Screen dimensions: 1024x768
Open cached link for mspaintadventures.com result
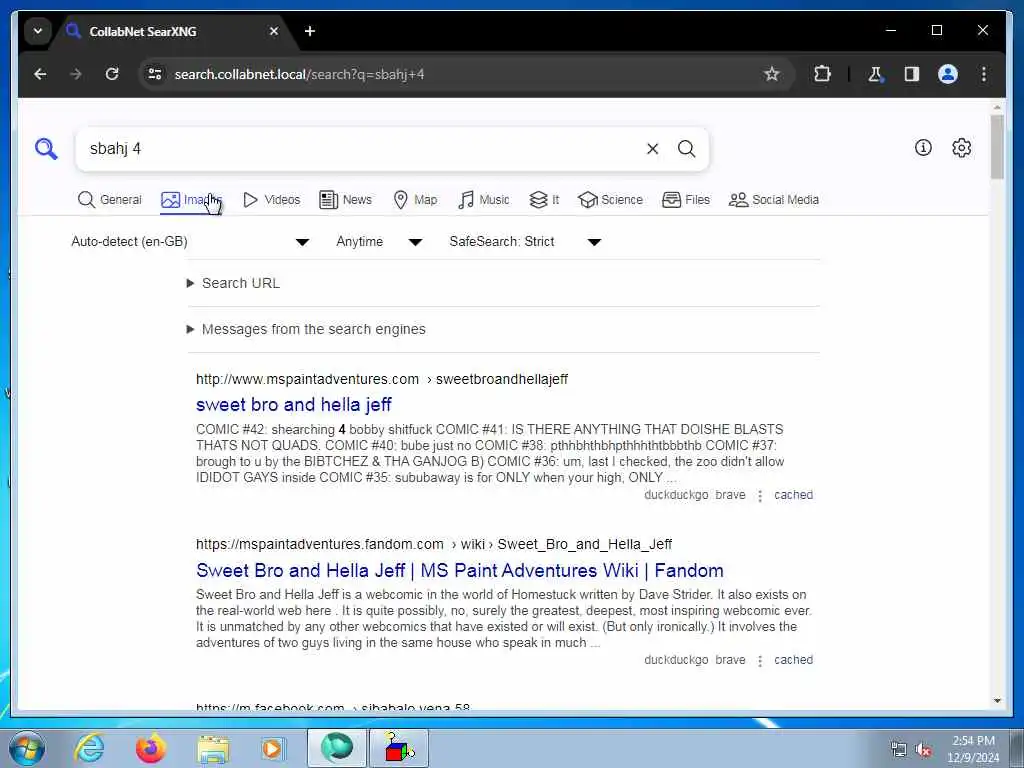793,495
